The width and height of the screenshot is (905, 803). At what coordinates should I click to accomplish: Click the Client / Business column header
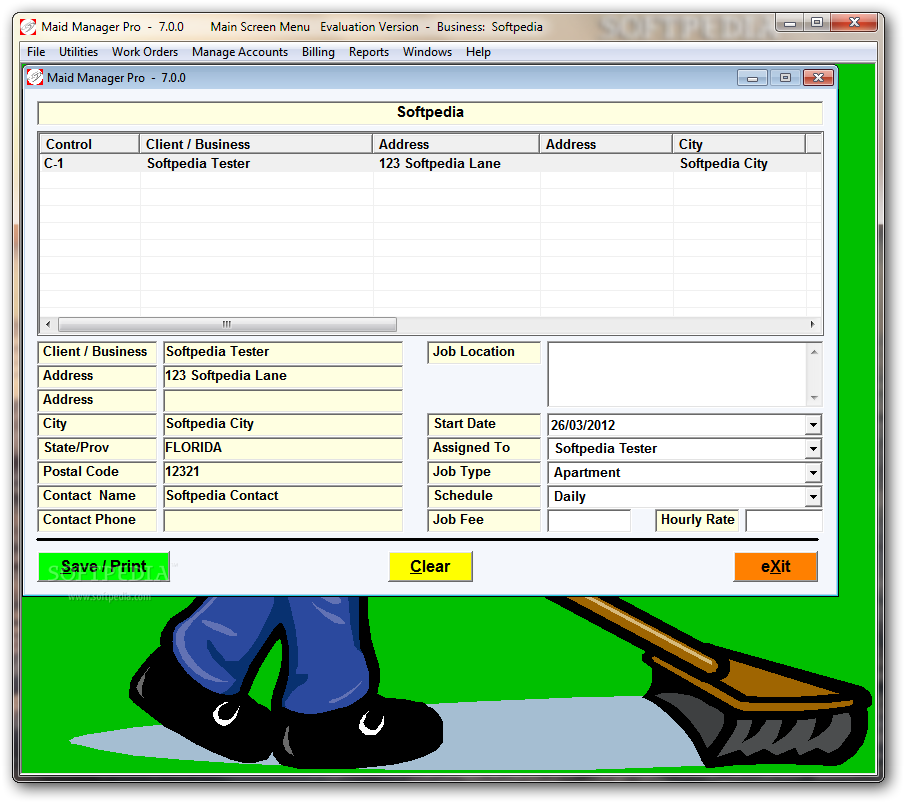(256, 144)
